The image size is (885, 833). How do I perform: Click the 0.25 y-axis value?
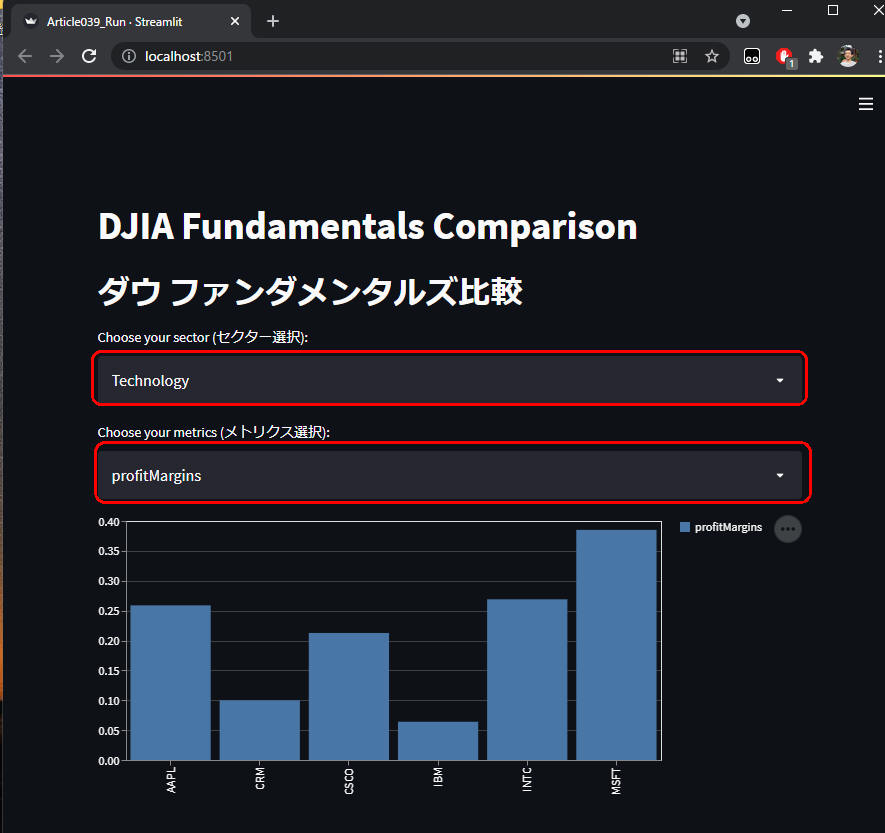(x=109, y=611)
